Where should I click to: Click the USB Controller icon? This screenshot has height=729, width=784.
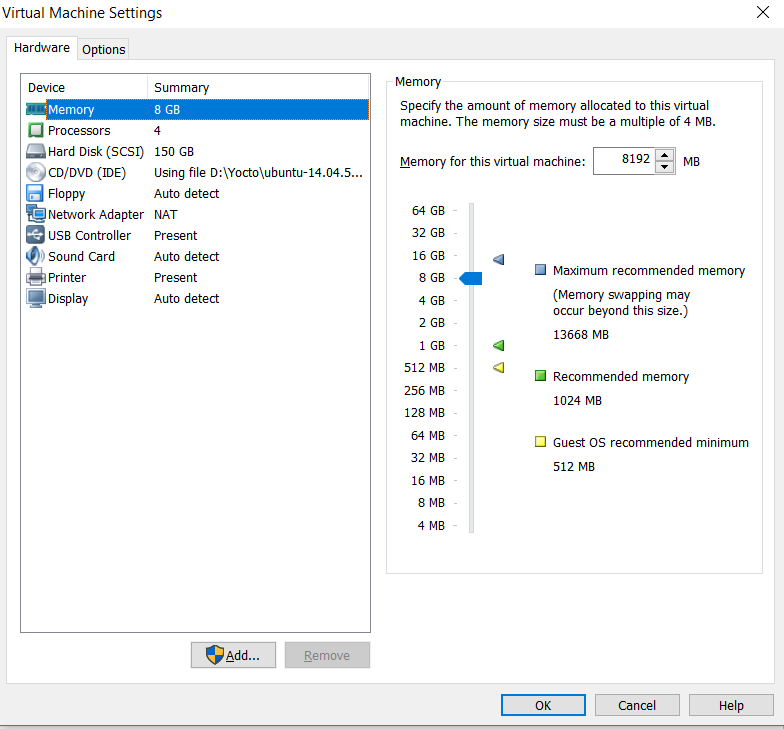tap(36, 235)
